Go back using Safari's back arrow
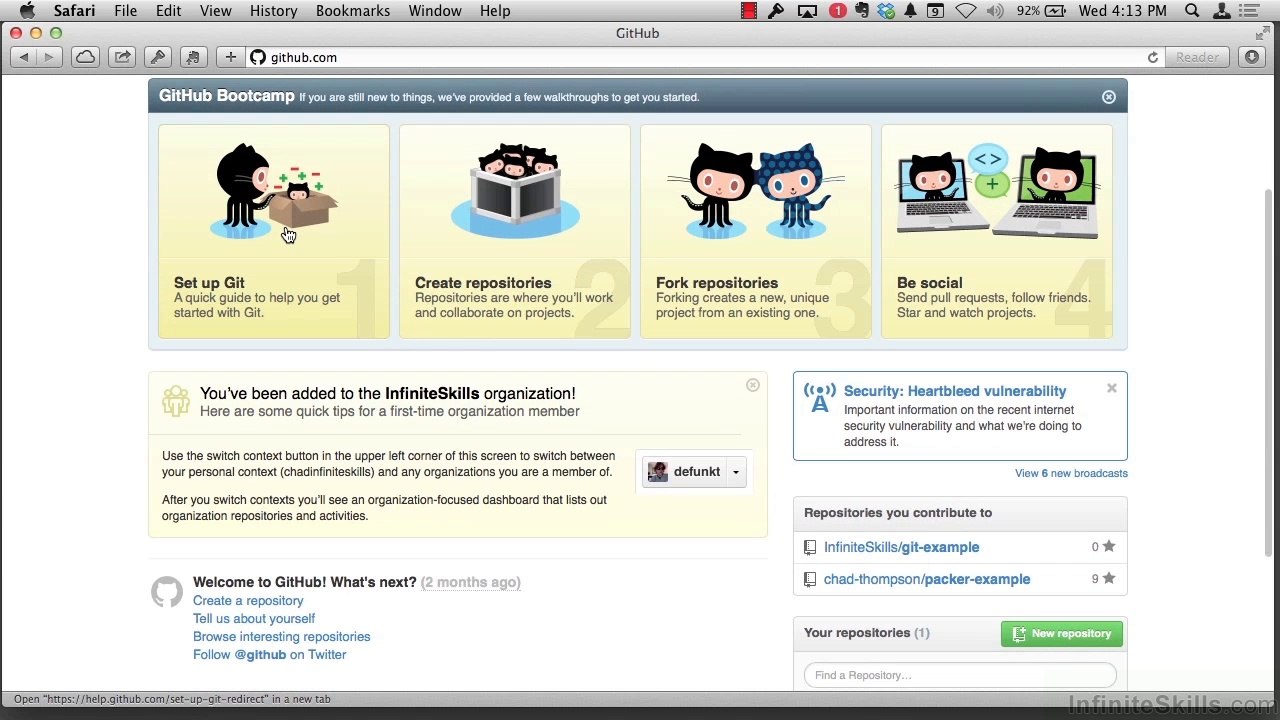1280x720 pixels. pyautogui.click(x=24, y=58)
